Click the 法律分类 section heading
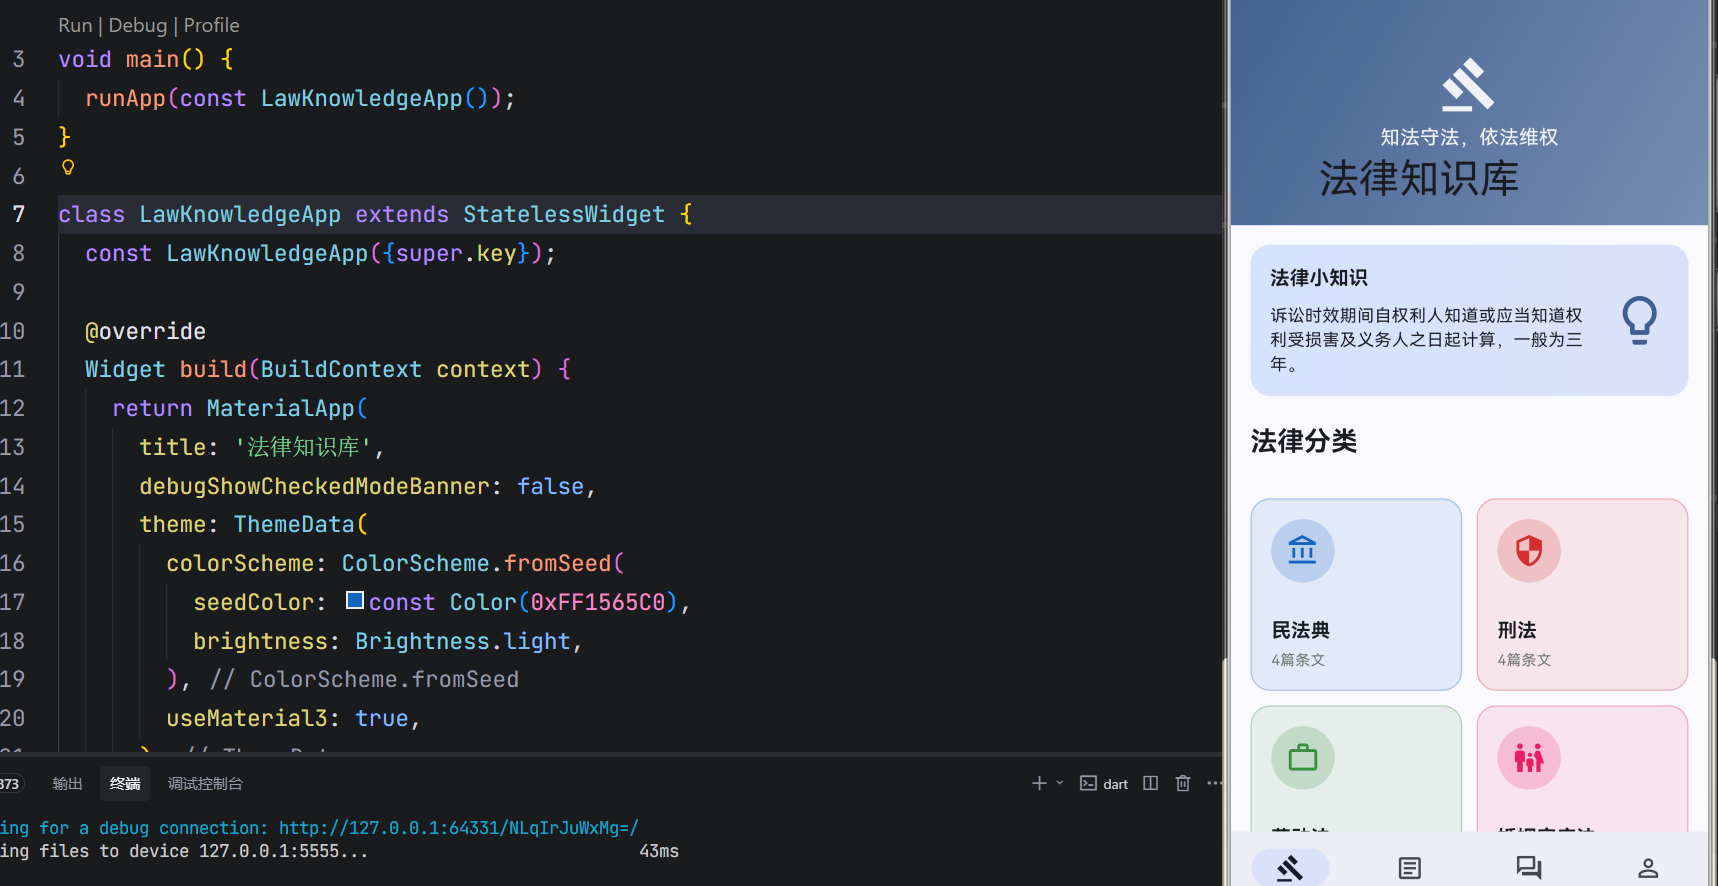This screenshot has height=886, width=1718. pyautogui.click(x=1303, y=441)
